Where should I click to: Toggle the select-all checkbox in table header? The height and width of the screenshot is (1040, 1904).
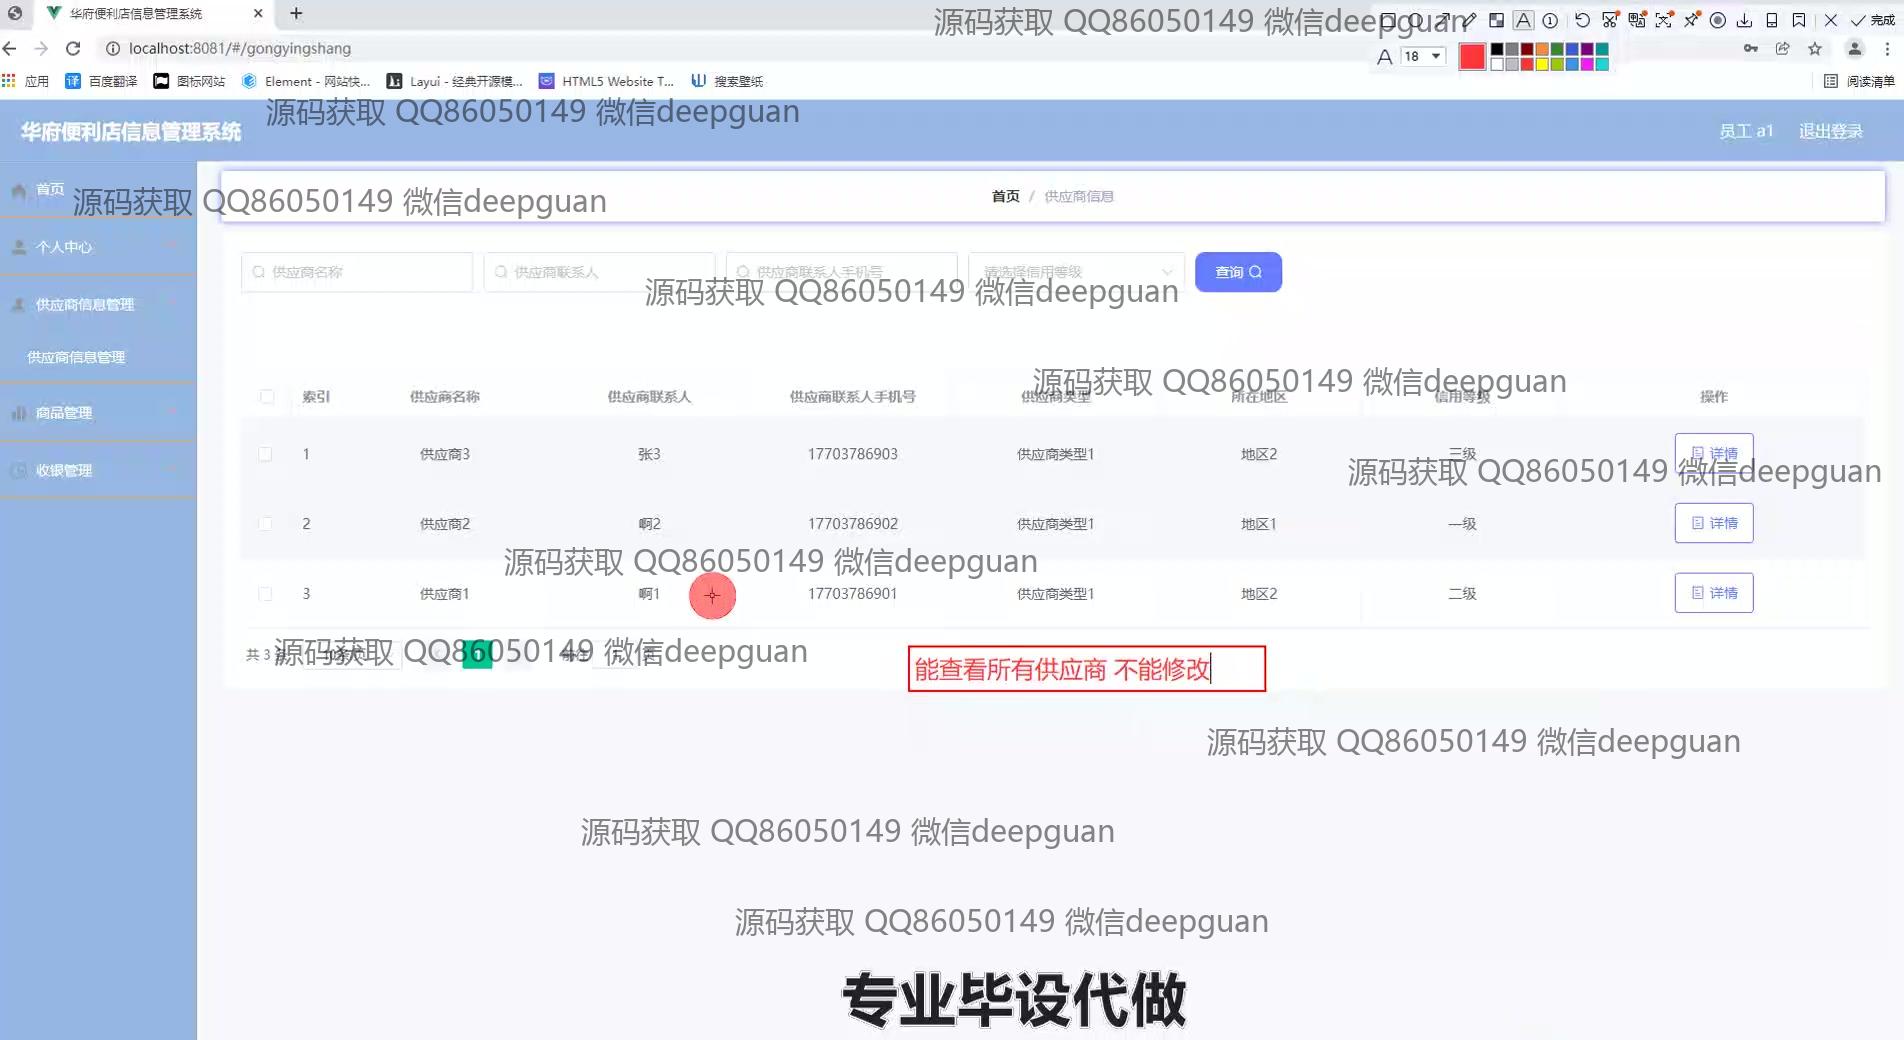[267, 396]
